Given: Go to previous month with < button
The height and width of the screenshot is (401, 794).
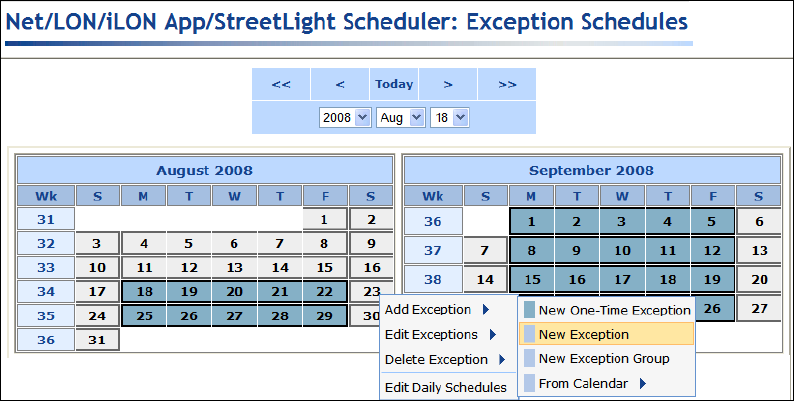Looking at the screenshot, I should (x=340, y=84).
